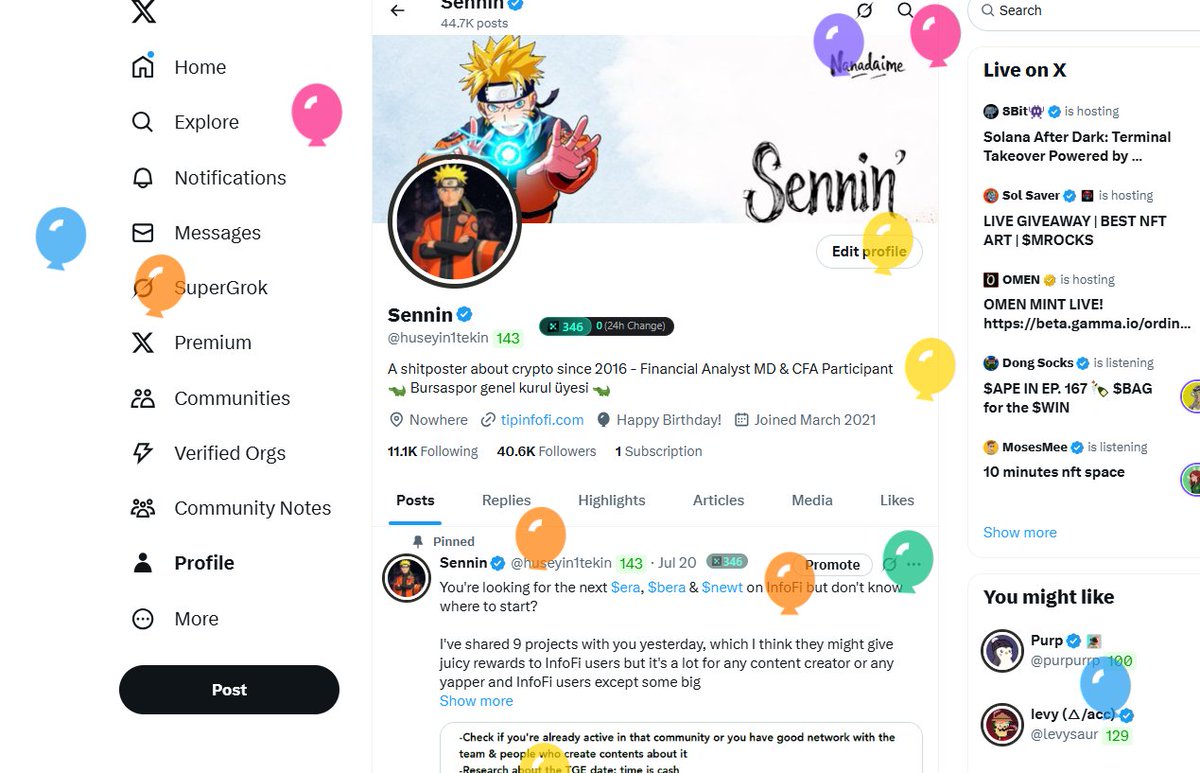Click the profile search magnifier icon
Image resolution: width=1200 pixels, height=773 pixels.
pyautogui.click(x=905, y=10)
